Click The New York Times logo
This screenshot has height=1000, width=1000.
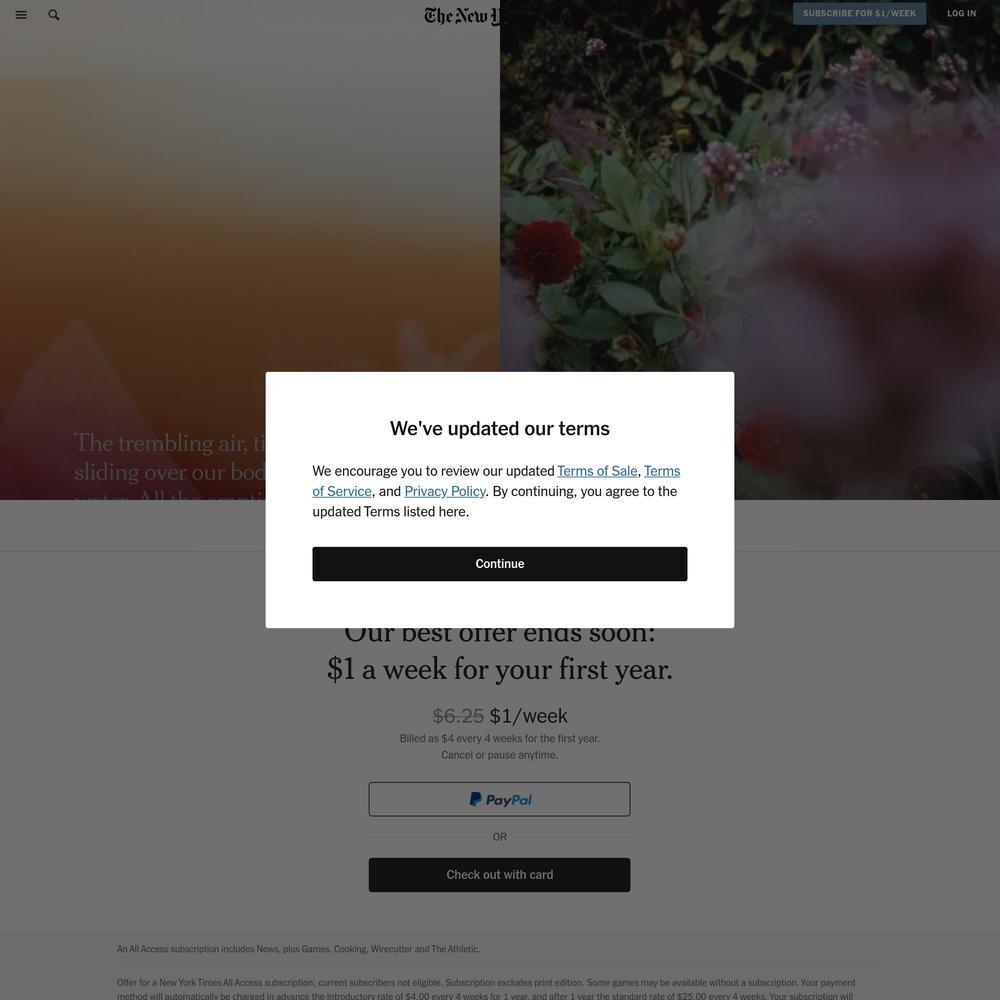465,15
